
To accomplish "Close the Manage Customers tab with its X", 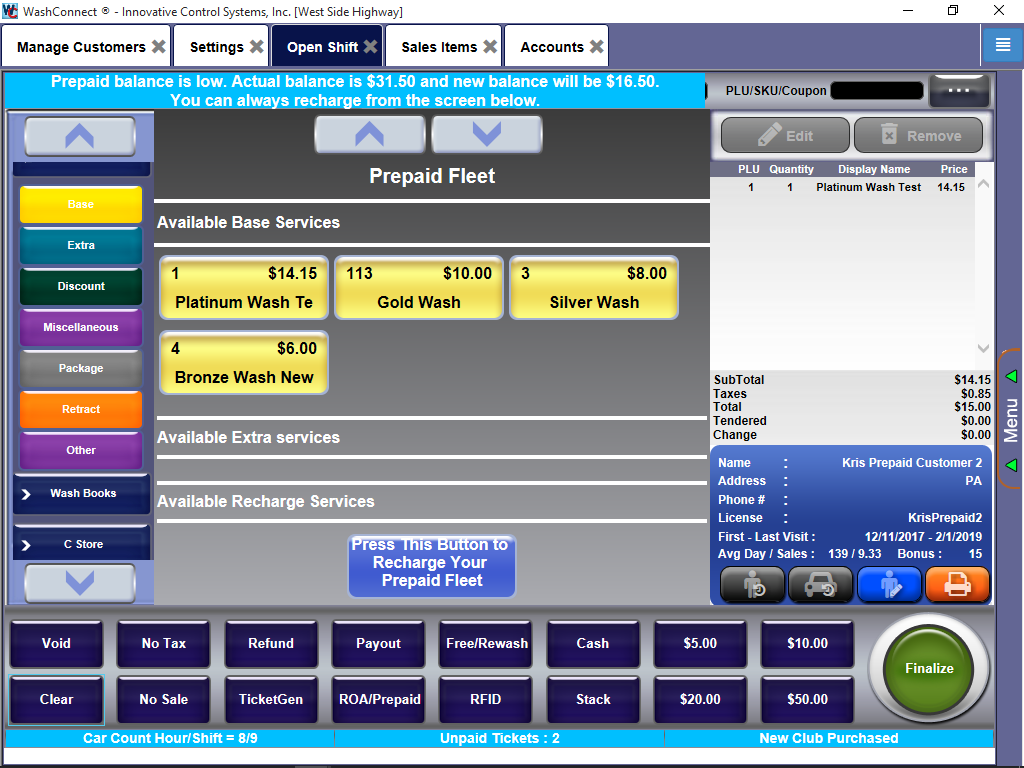I will pos(159,47).
